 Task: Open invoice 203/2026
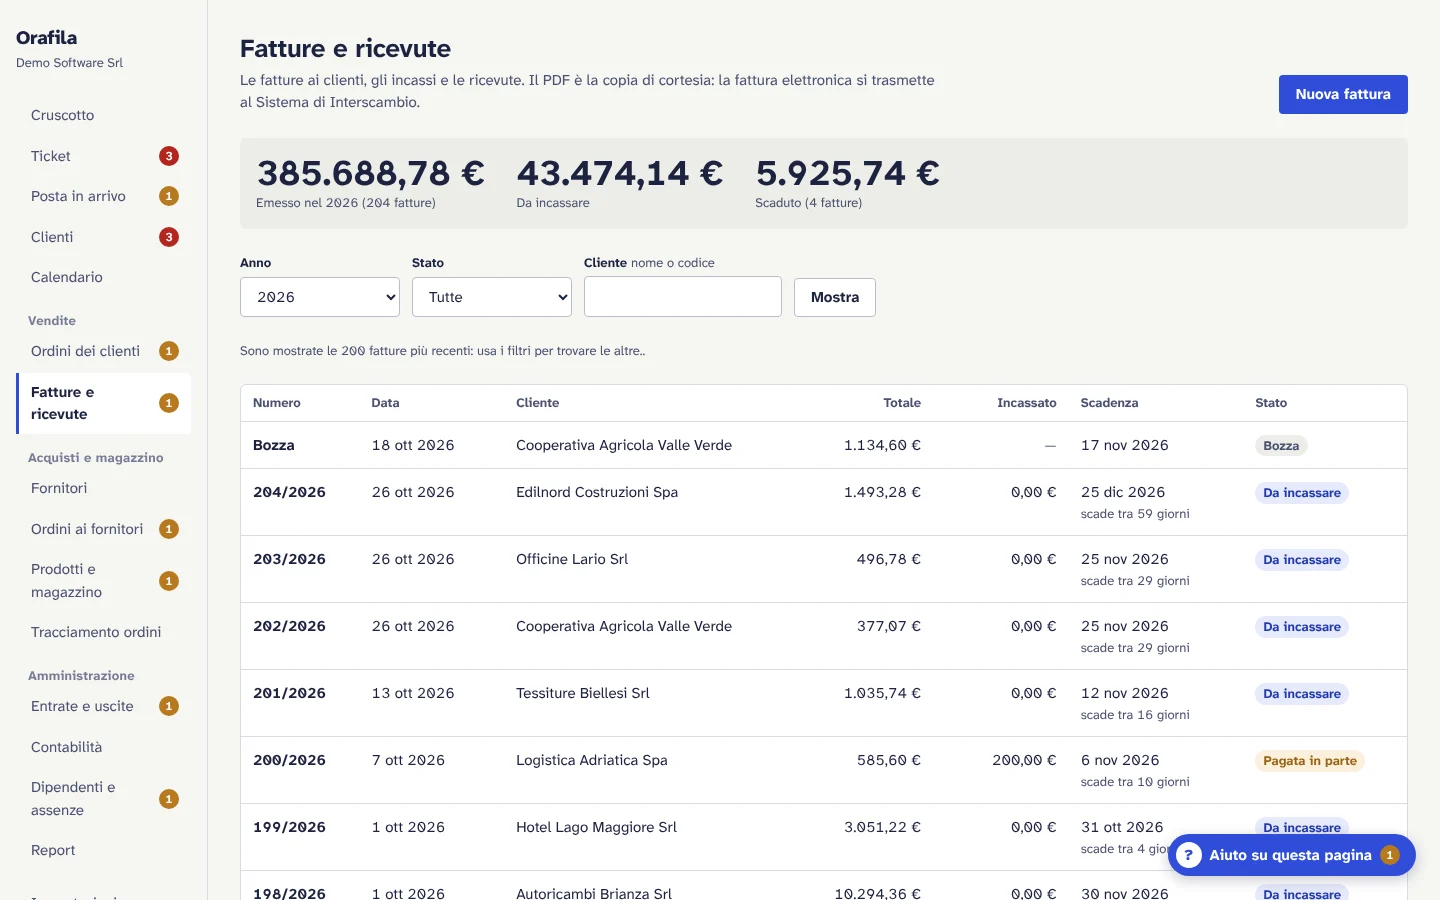pos(289,559)
